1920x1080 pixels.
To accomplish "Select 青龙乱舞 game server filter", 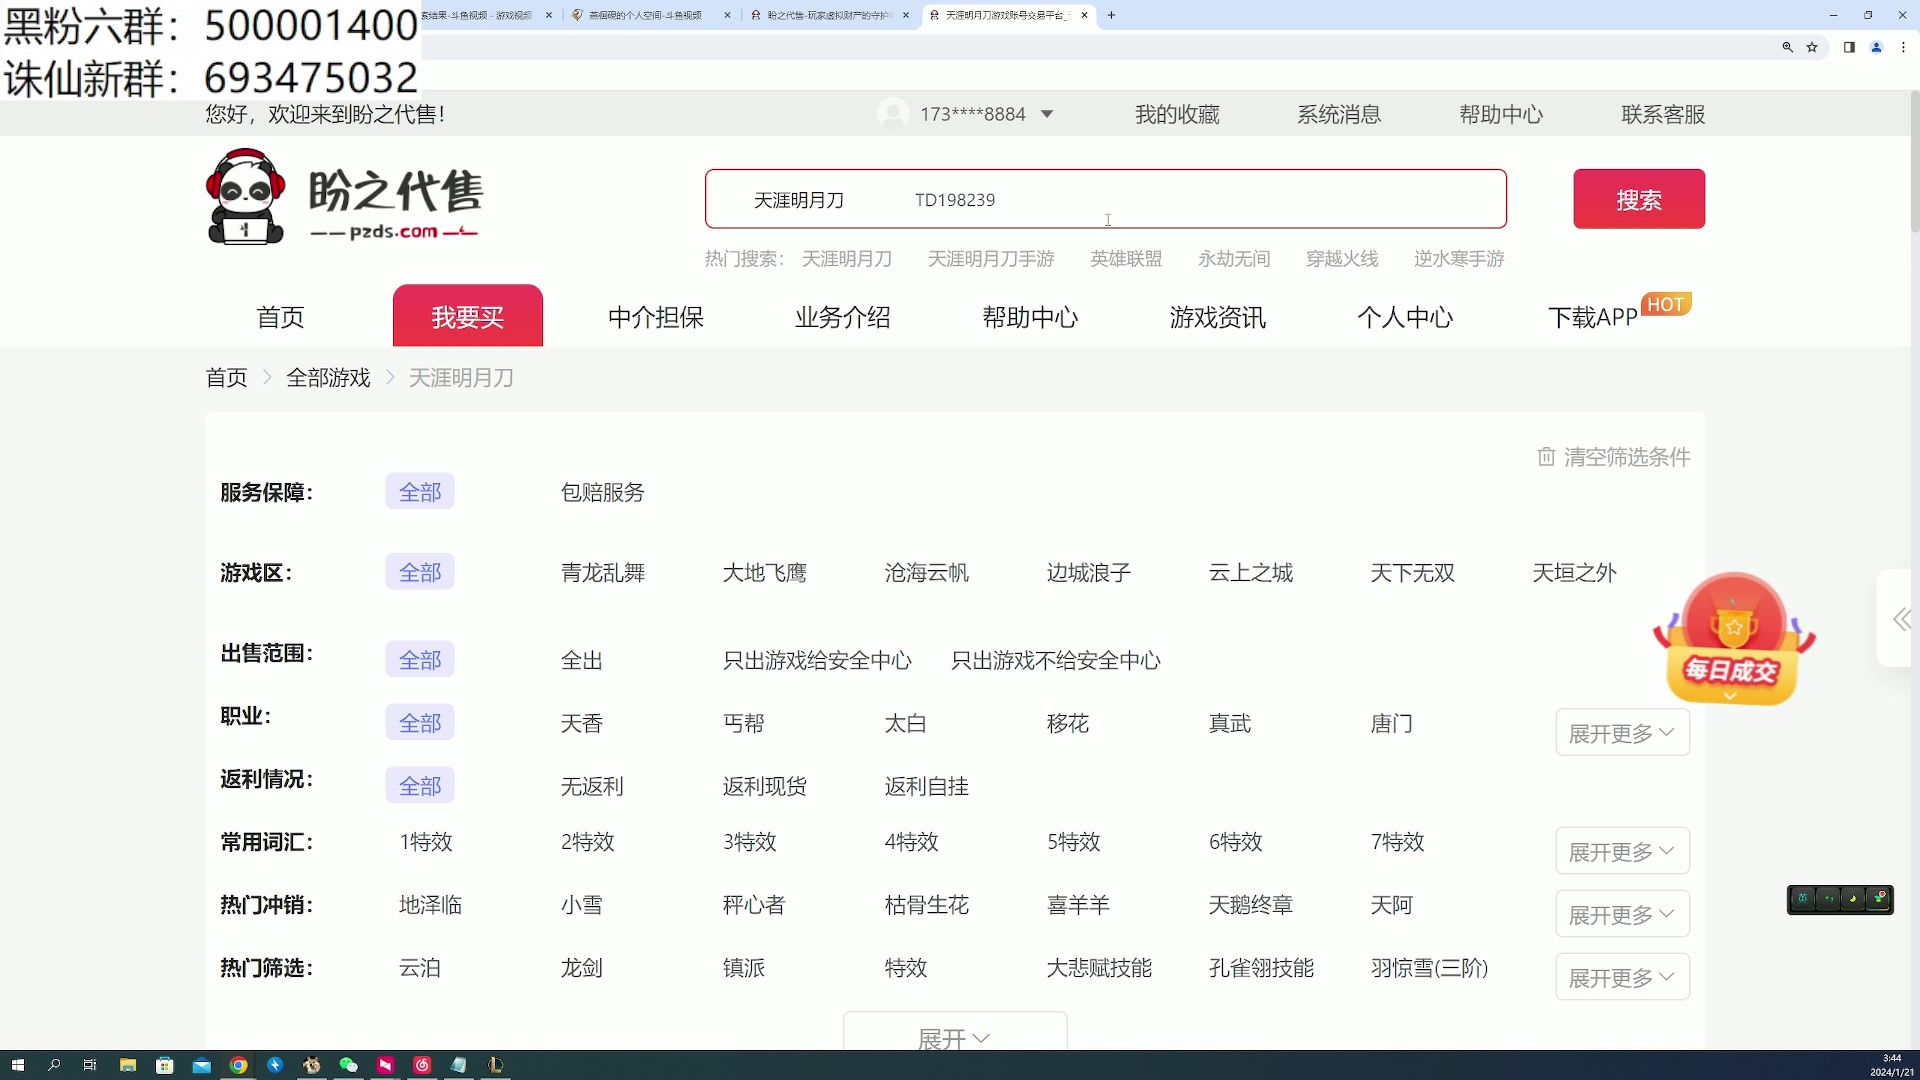I will pyautogui.click(x=602, y=572).
